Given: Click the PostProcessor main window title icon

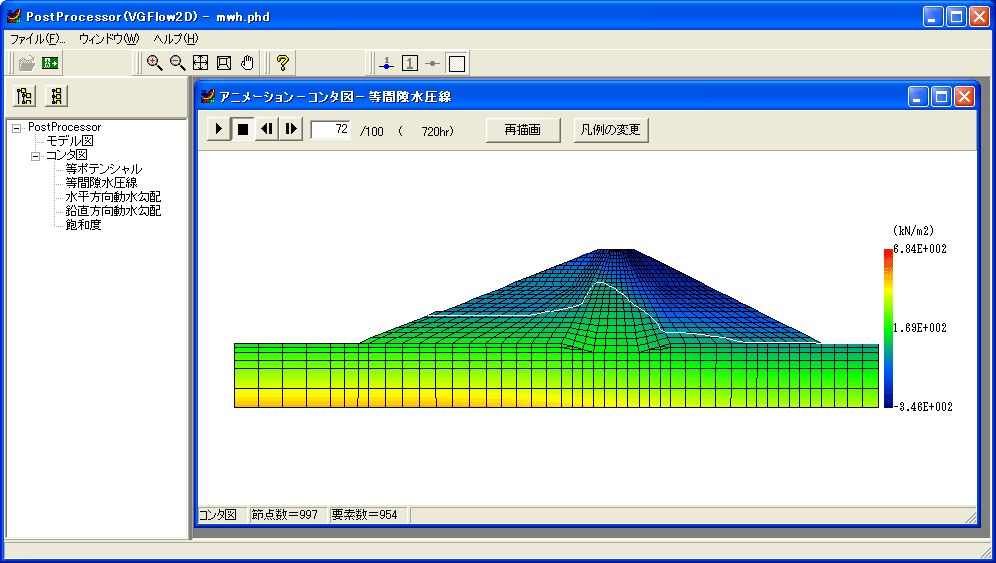Looking at the screenshot, I should pyautogui.click(x=14, y=16).
